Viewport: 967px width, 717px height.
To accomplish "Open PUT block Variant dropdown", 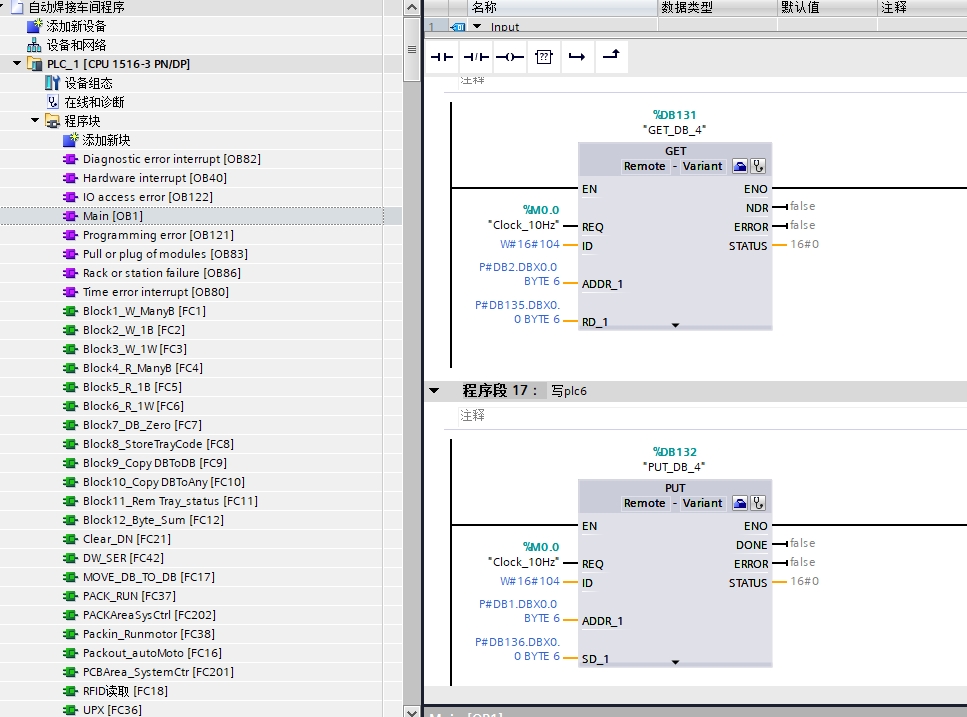I will tap(702, 504).
